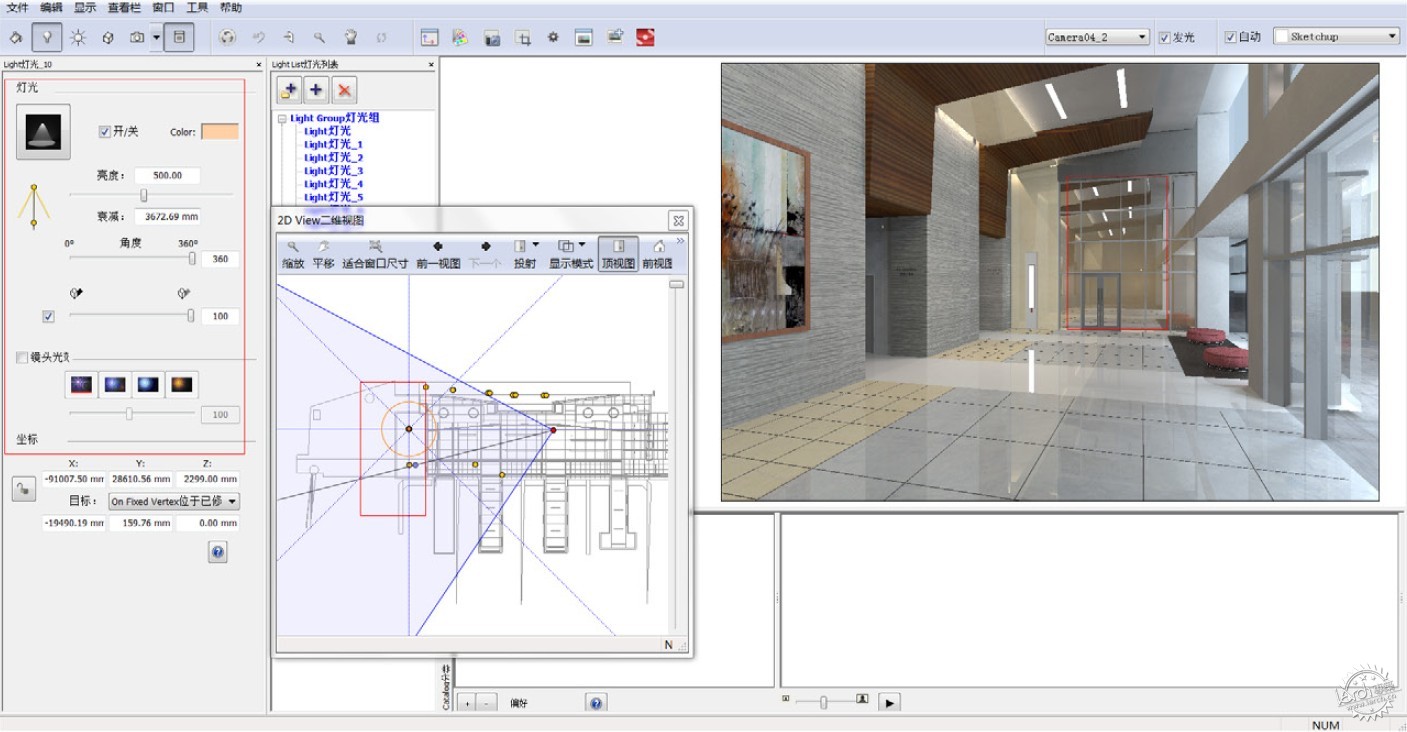Go to 前一视图 previous view
Screen dimensions: 1407x732
click(x=438, y=256)
